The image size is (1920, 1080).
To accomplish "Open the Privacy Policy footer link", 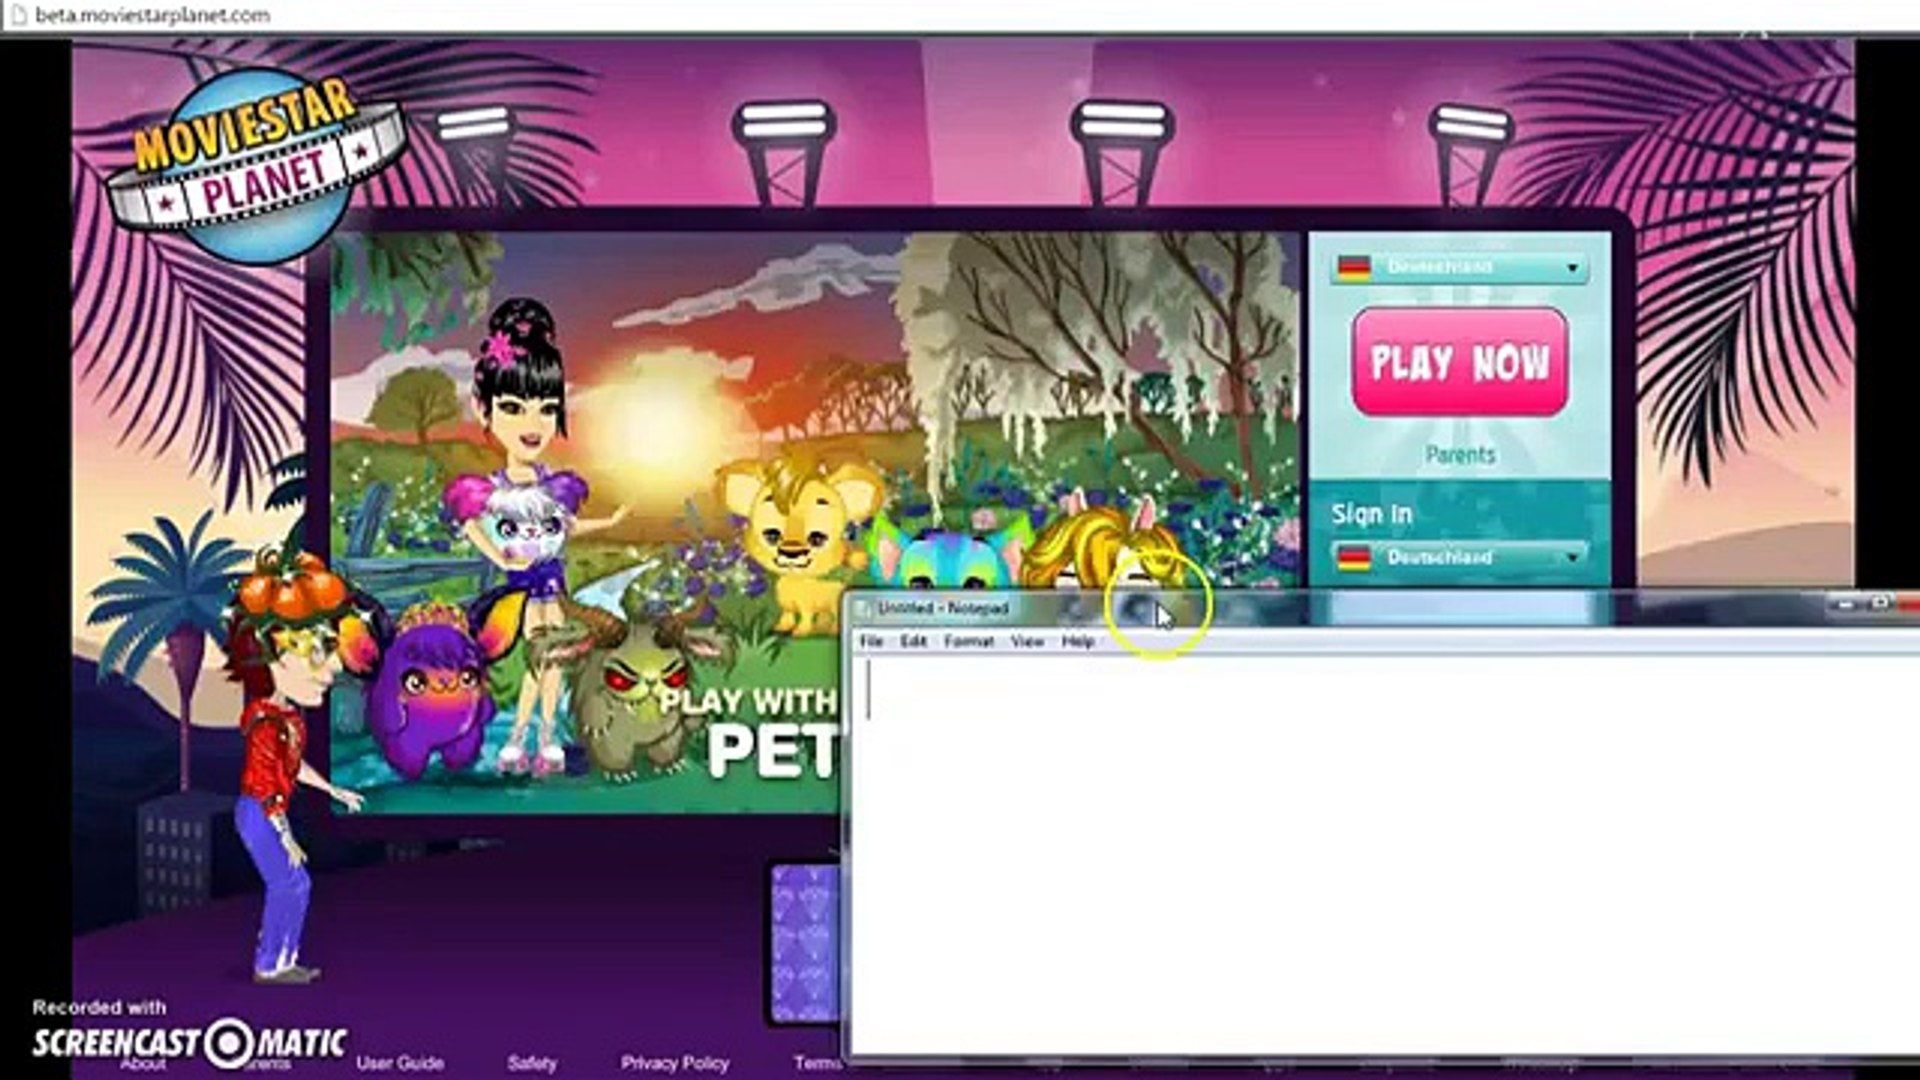I will coord(674,1063).
